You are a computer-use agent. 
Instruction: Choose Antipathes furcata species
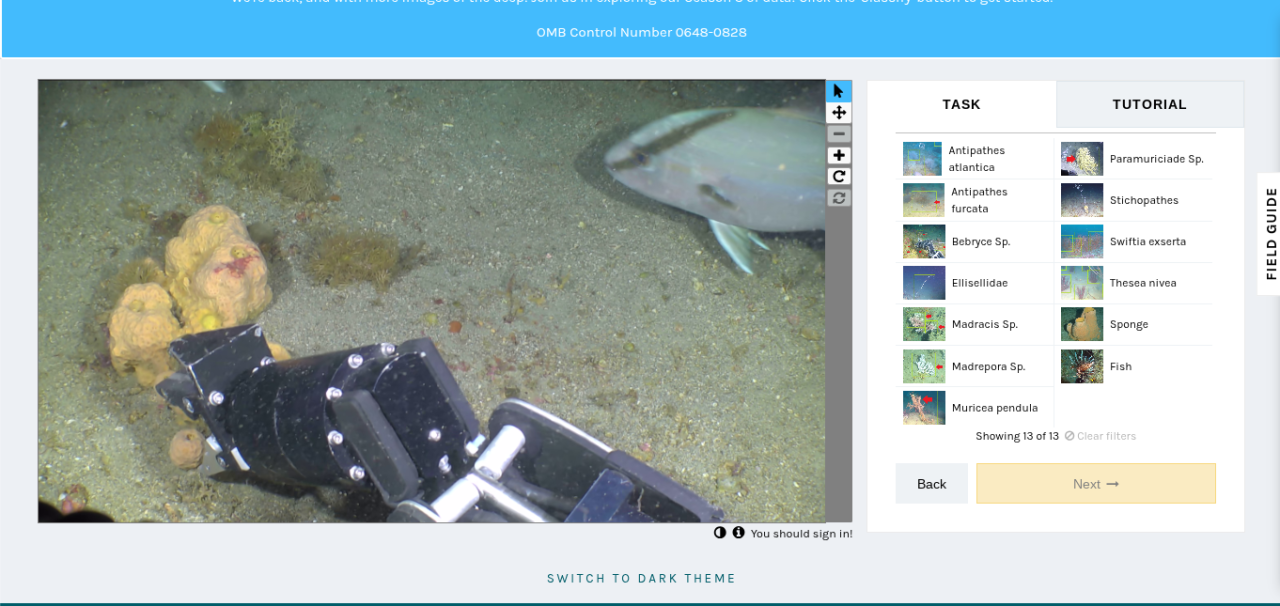point(976,200)
